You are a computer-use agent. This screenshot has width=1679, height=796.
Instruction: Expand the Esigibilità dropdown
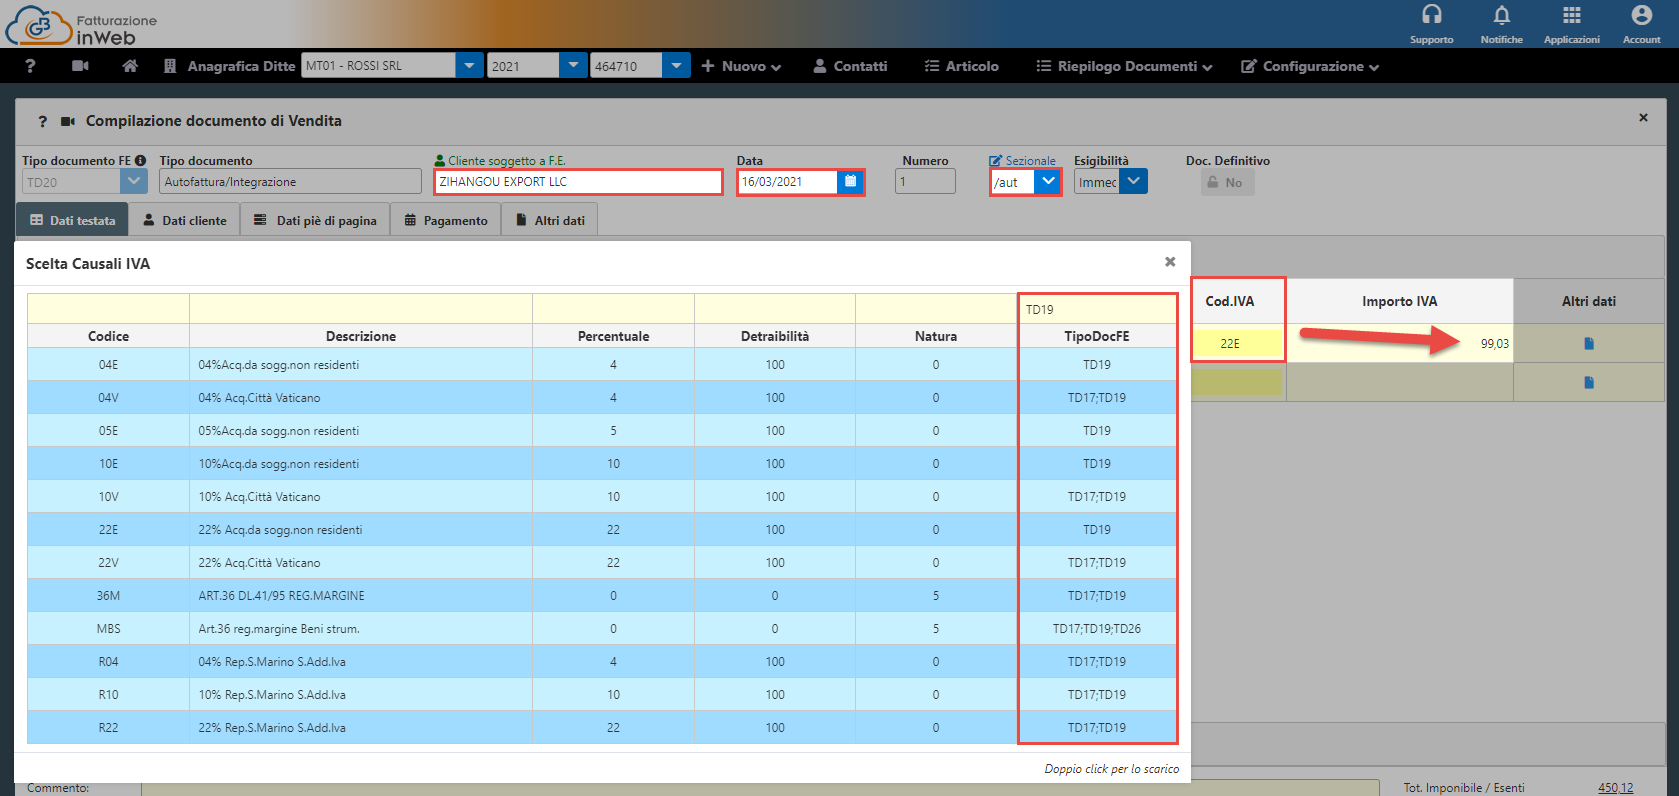(x=1133, y=182)
